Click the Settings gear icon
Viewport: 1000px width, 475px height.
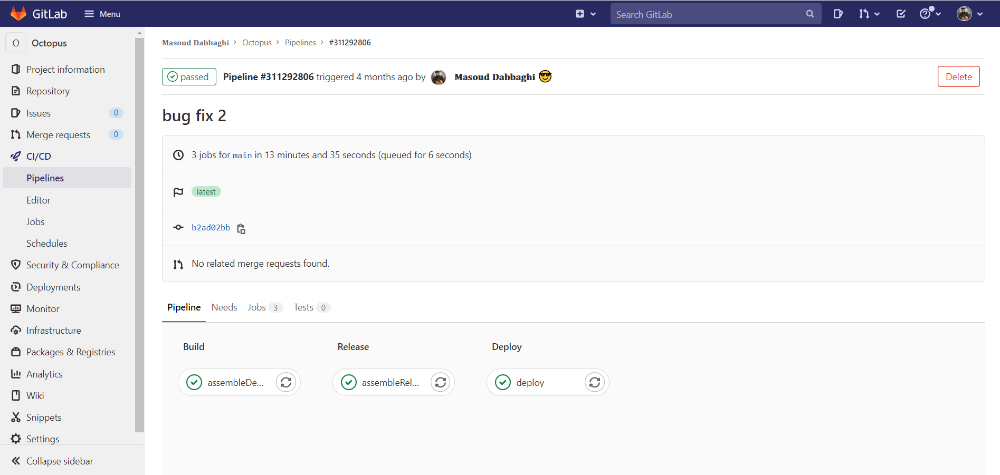[x=16, y=439]
